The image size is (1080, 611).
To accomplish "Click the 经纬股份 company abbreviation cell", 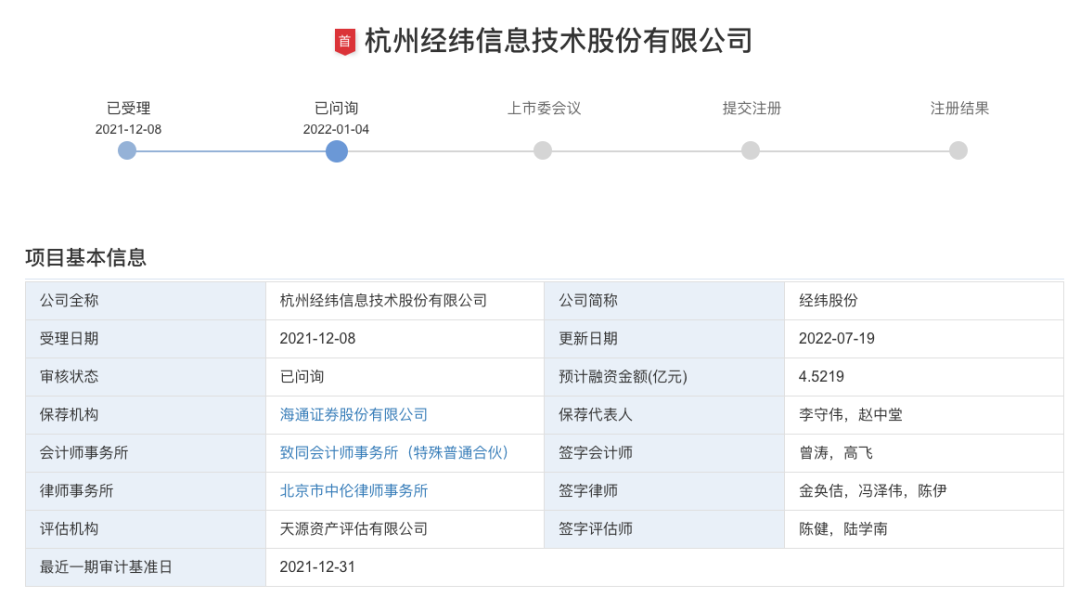I will click(x=828, y=301).
